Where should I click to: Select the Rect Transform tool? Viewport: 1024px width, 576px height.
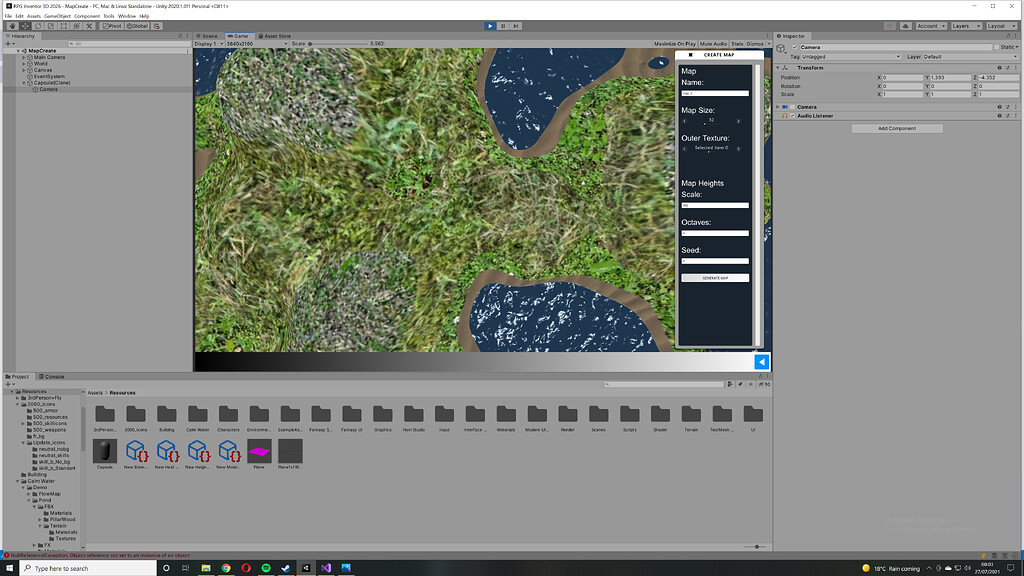(x=63, y=25)
